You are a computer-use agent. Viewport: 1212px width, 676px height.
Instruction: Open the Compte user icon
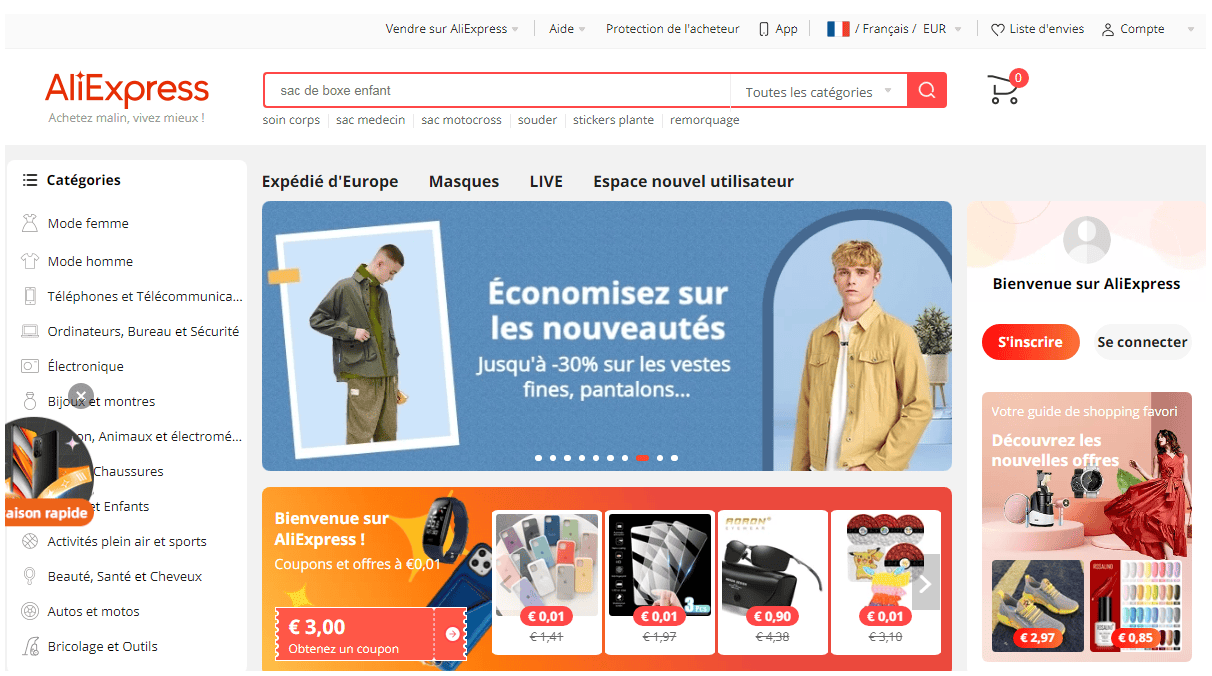pos(1108,30)
